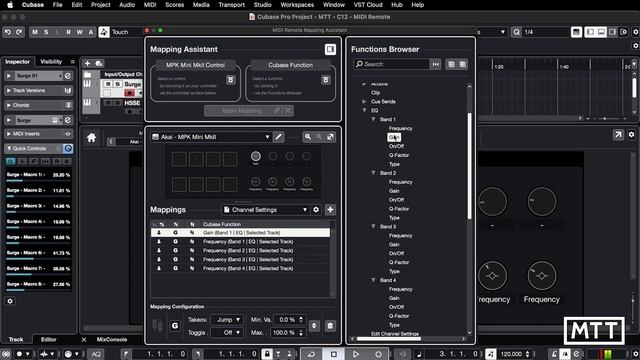The width and height of the screenshot is (640, 360).
Task: Toggle the Quick Controls power button
Action: 68,149
